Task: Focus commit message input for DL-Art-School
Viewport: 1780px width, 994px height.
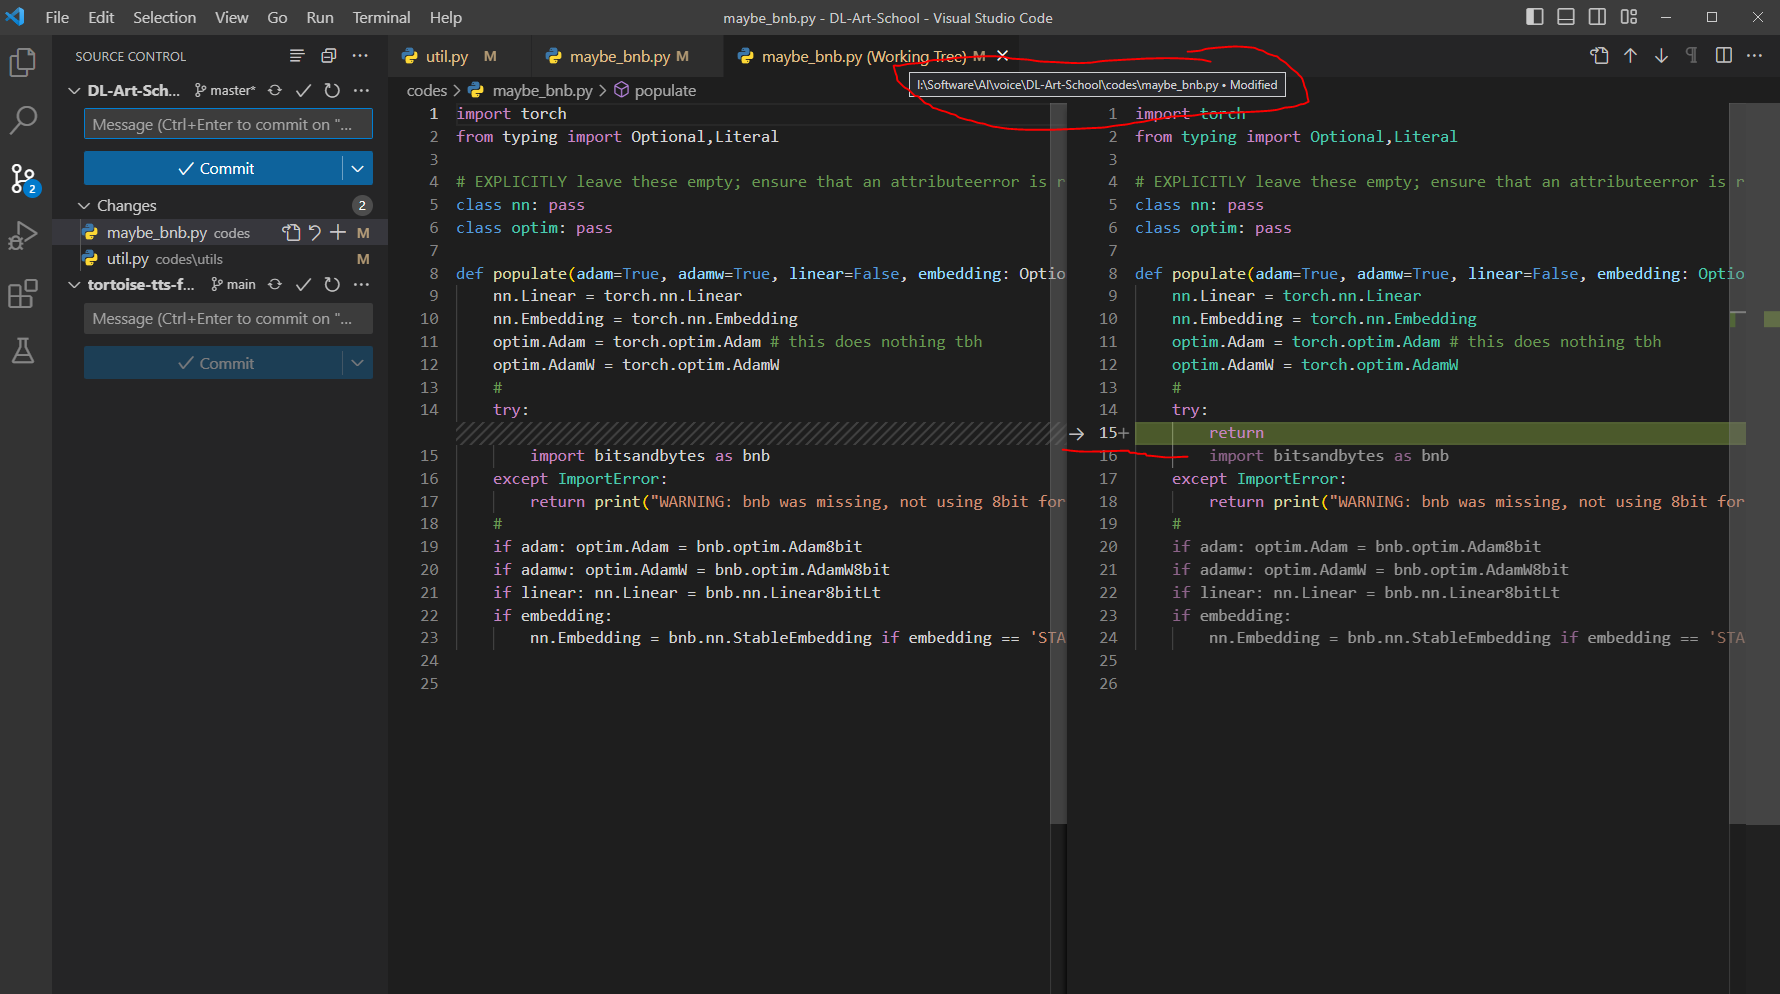Action: tap(228, 124)
